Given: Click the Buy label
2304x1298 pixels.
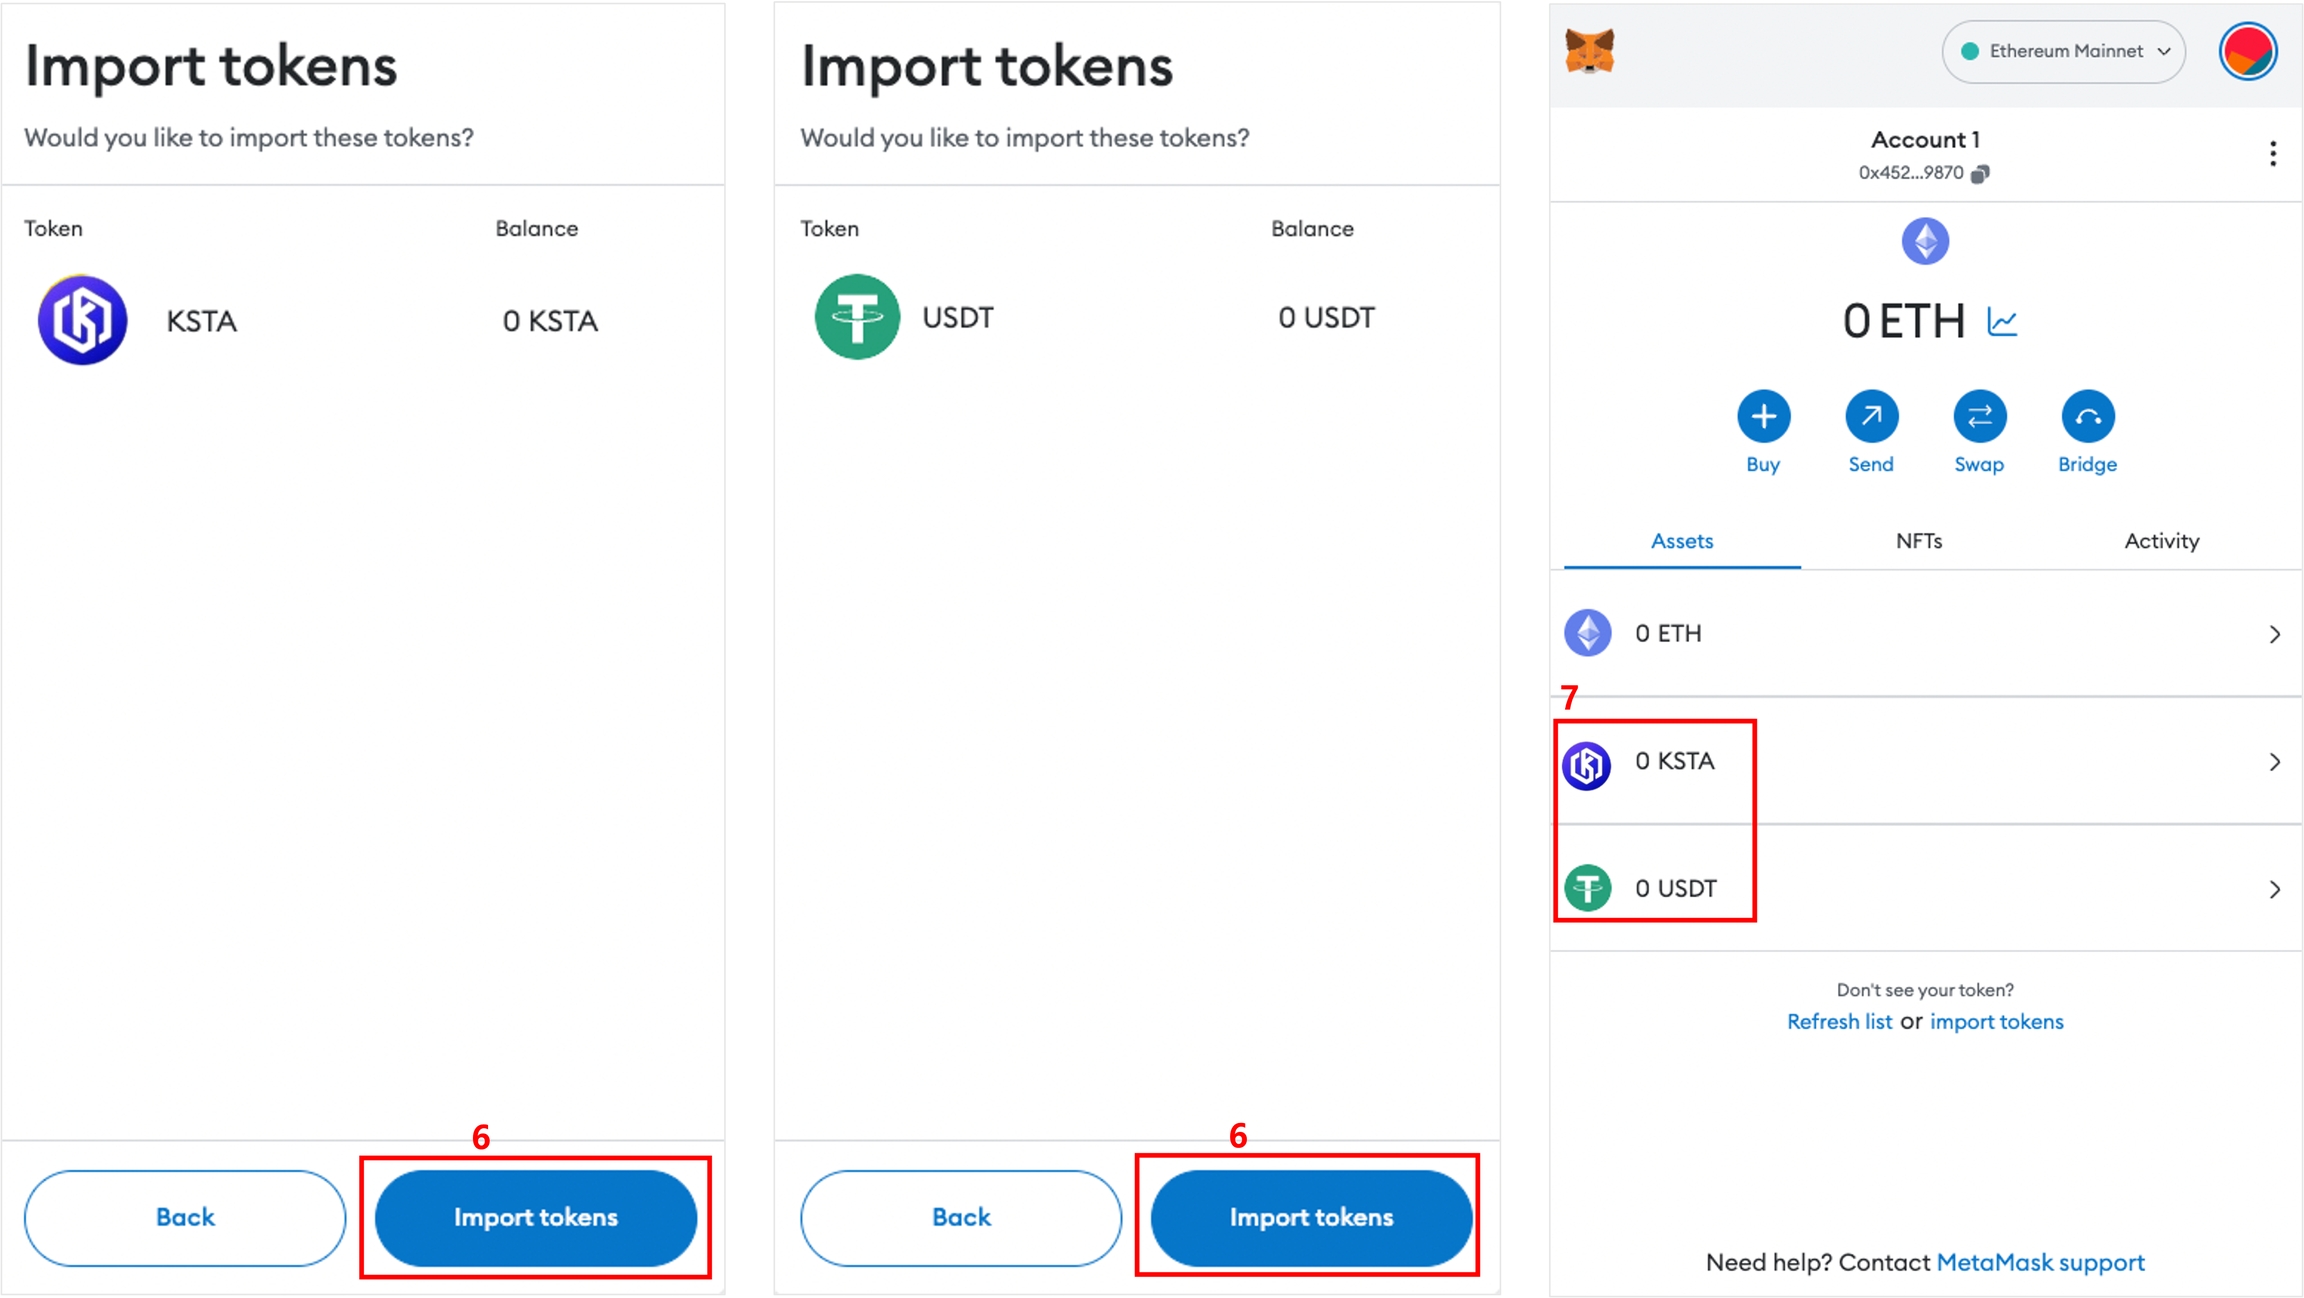Looking at the screenshot, I should point(1763,465).
